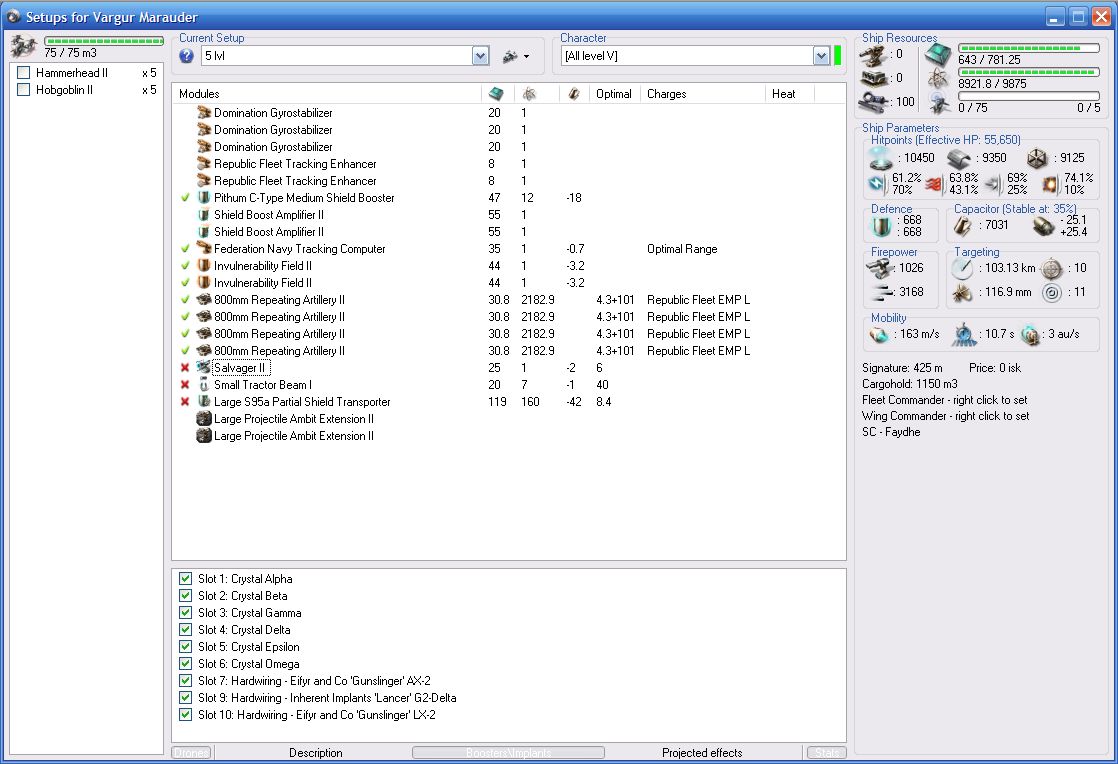This screenshot has width=1118, height=764.
Task: Click the Drones button at bottom
Action: tap(191, 753)
